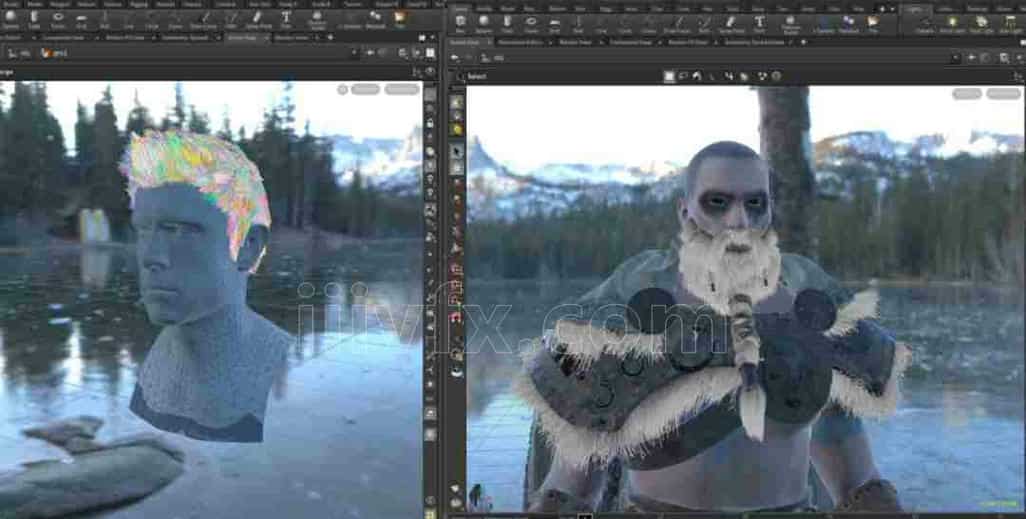Open Geometry Spreadsheet tab in right window

click(753, 42)
